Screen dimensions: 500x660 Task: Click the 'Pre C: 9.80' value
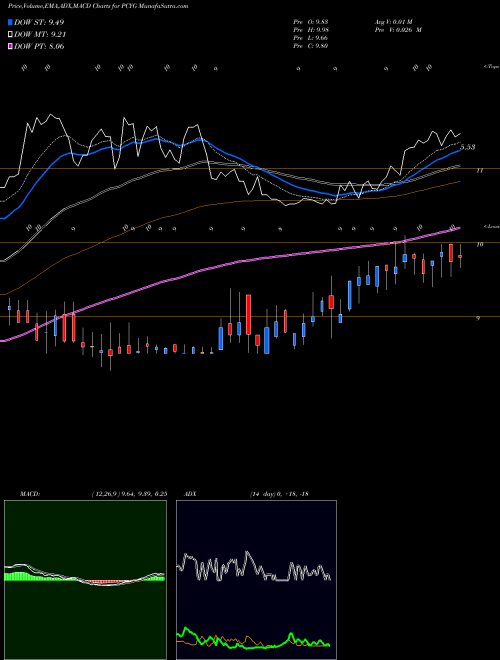[311, 46]
